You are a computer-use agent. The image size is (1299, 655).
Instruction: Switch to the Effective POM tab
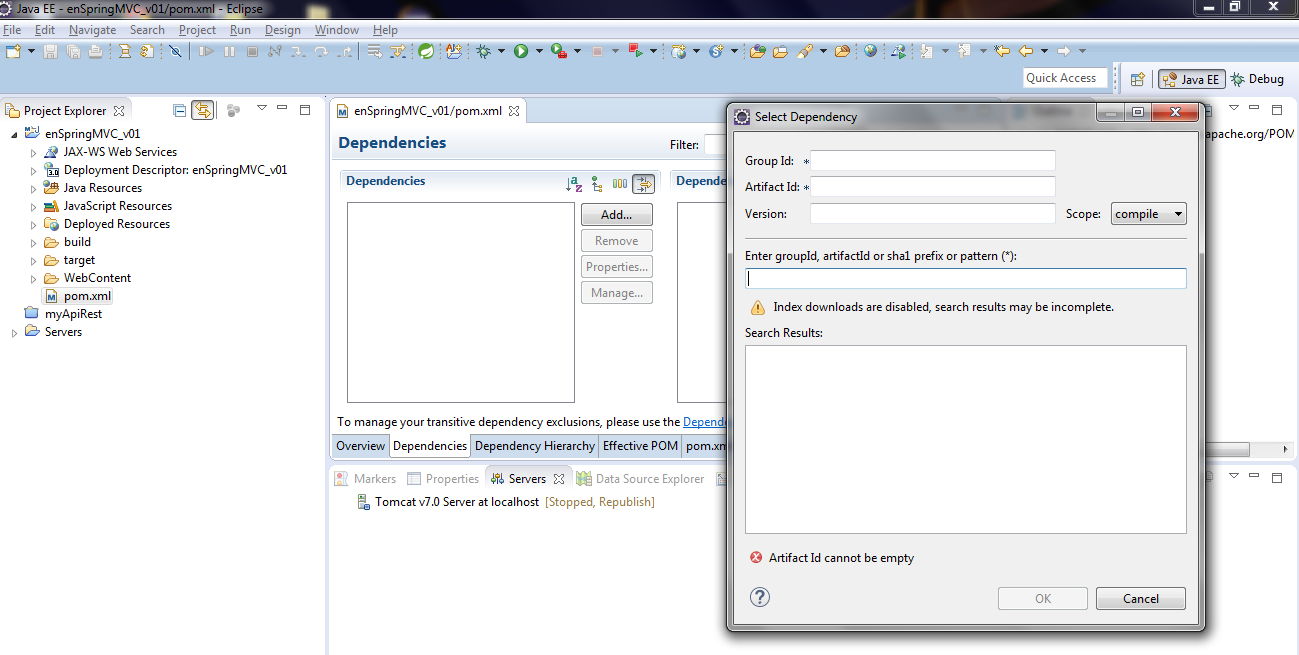coord(640,446)
